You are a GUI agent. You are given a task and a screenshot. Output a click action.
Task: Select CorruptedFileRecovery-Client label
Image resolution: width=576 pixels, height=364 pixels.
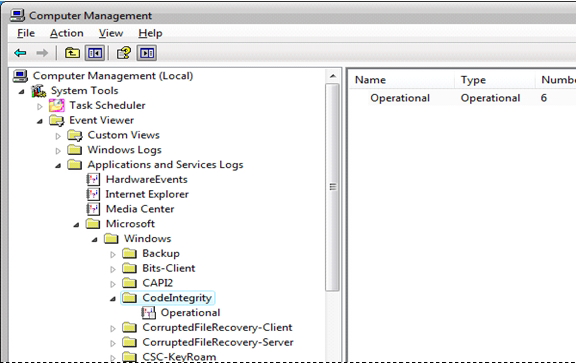(217, 327)
